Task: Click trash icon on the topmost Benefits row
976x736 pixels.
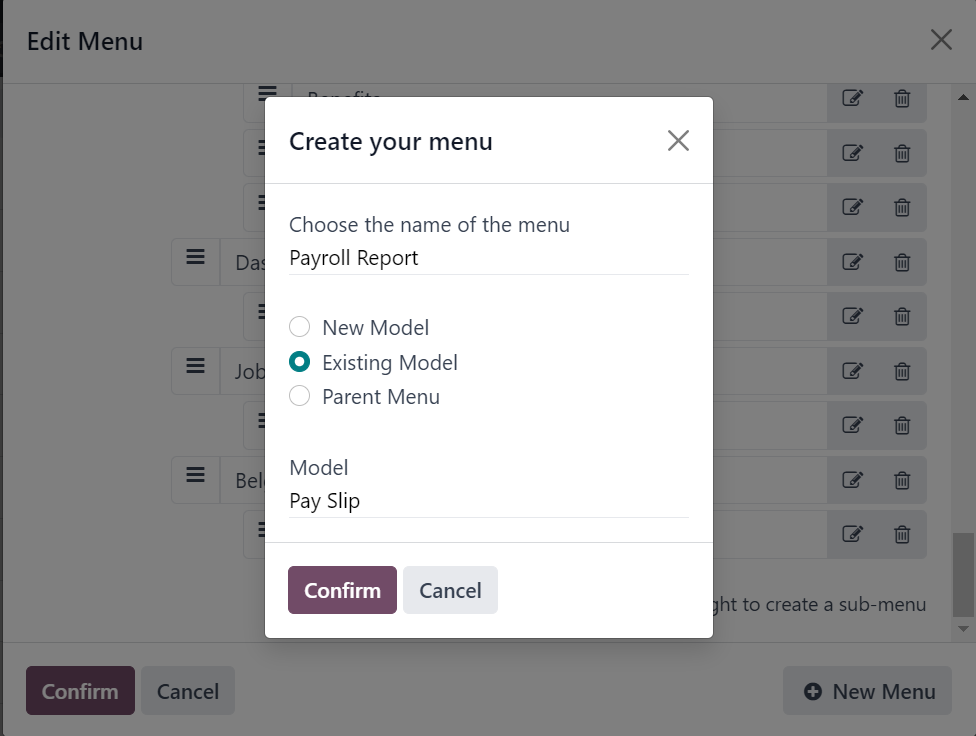Action: pos(902,98)
